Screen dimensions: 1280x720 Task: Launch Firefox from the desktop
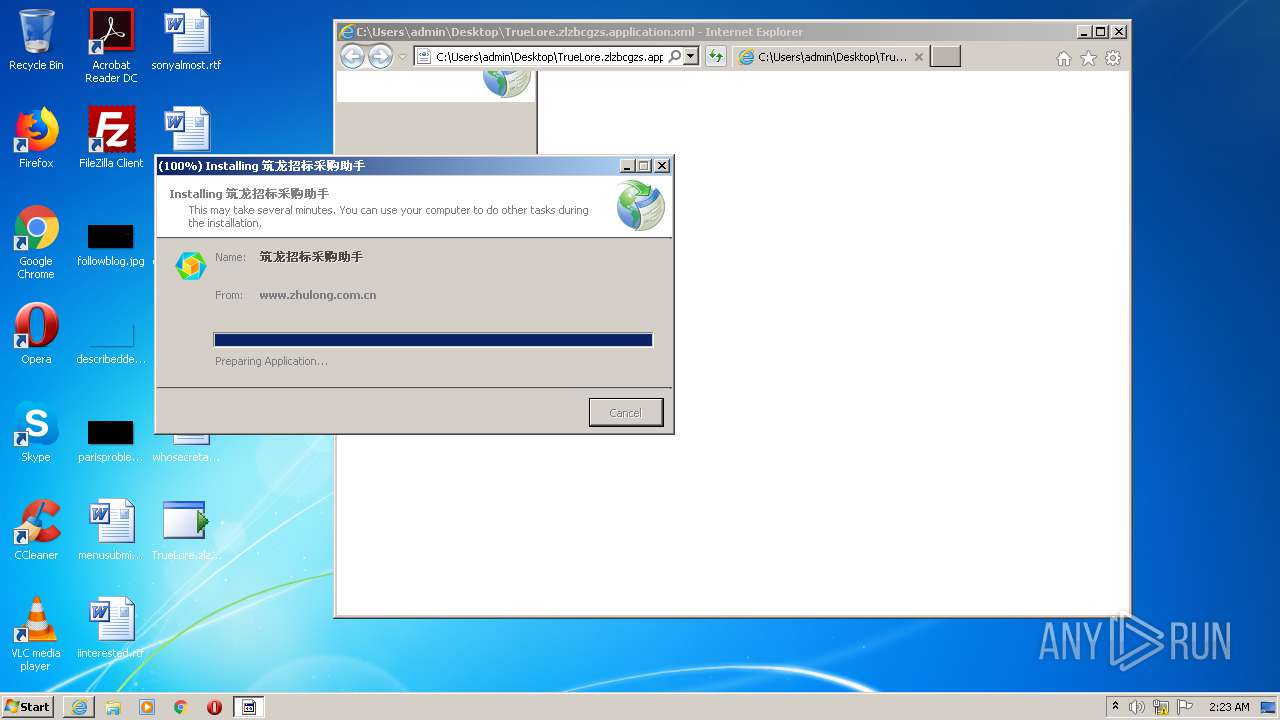click(36, 138)
